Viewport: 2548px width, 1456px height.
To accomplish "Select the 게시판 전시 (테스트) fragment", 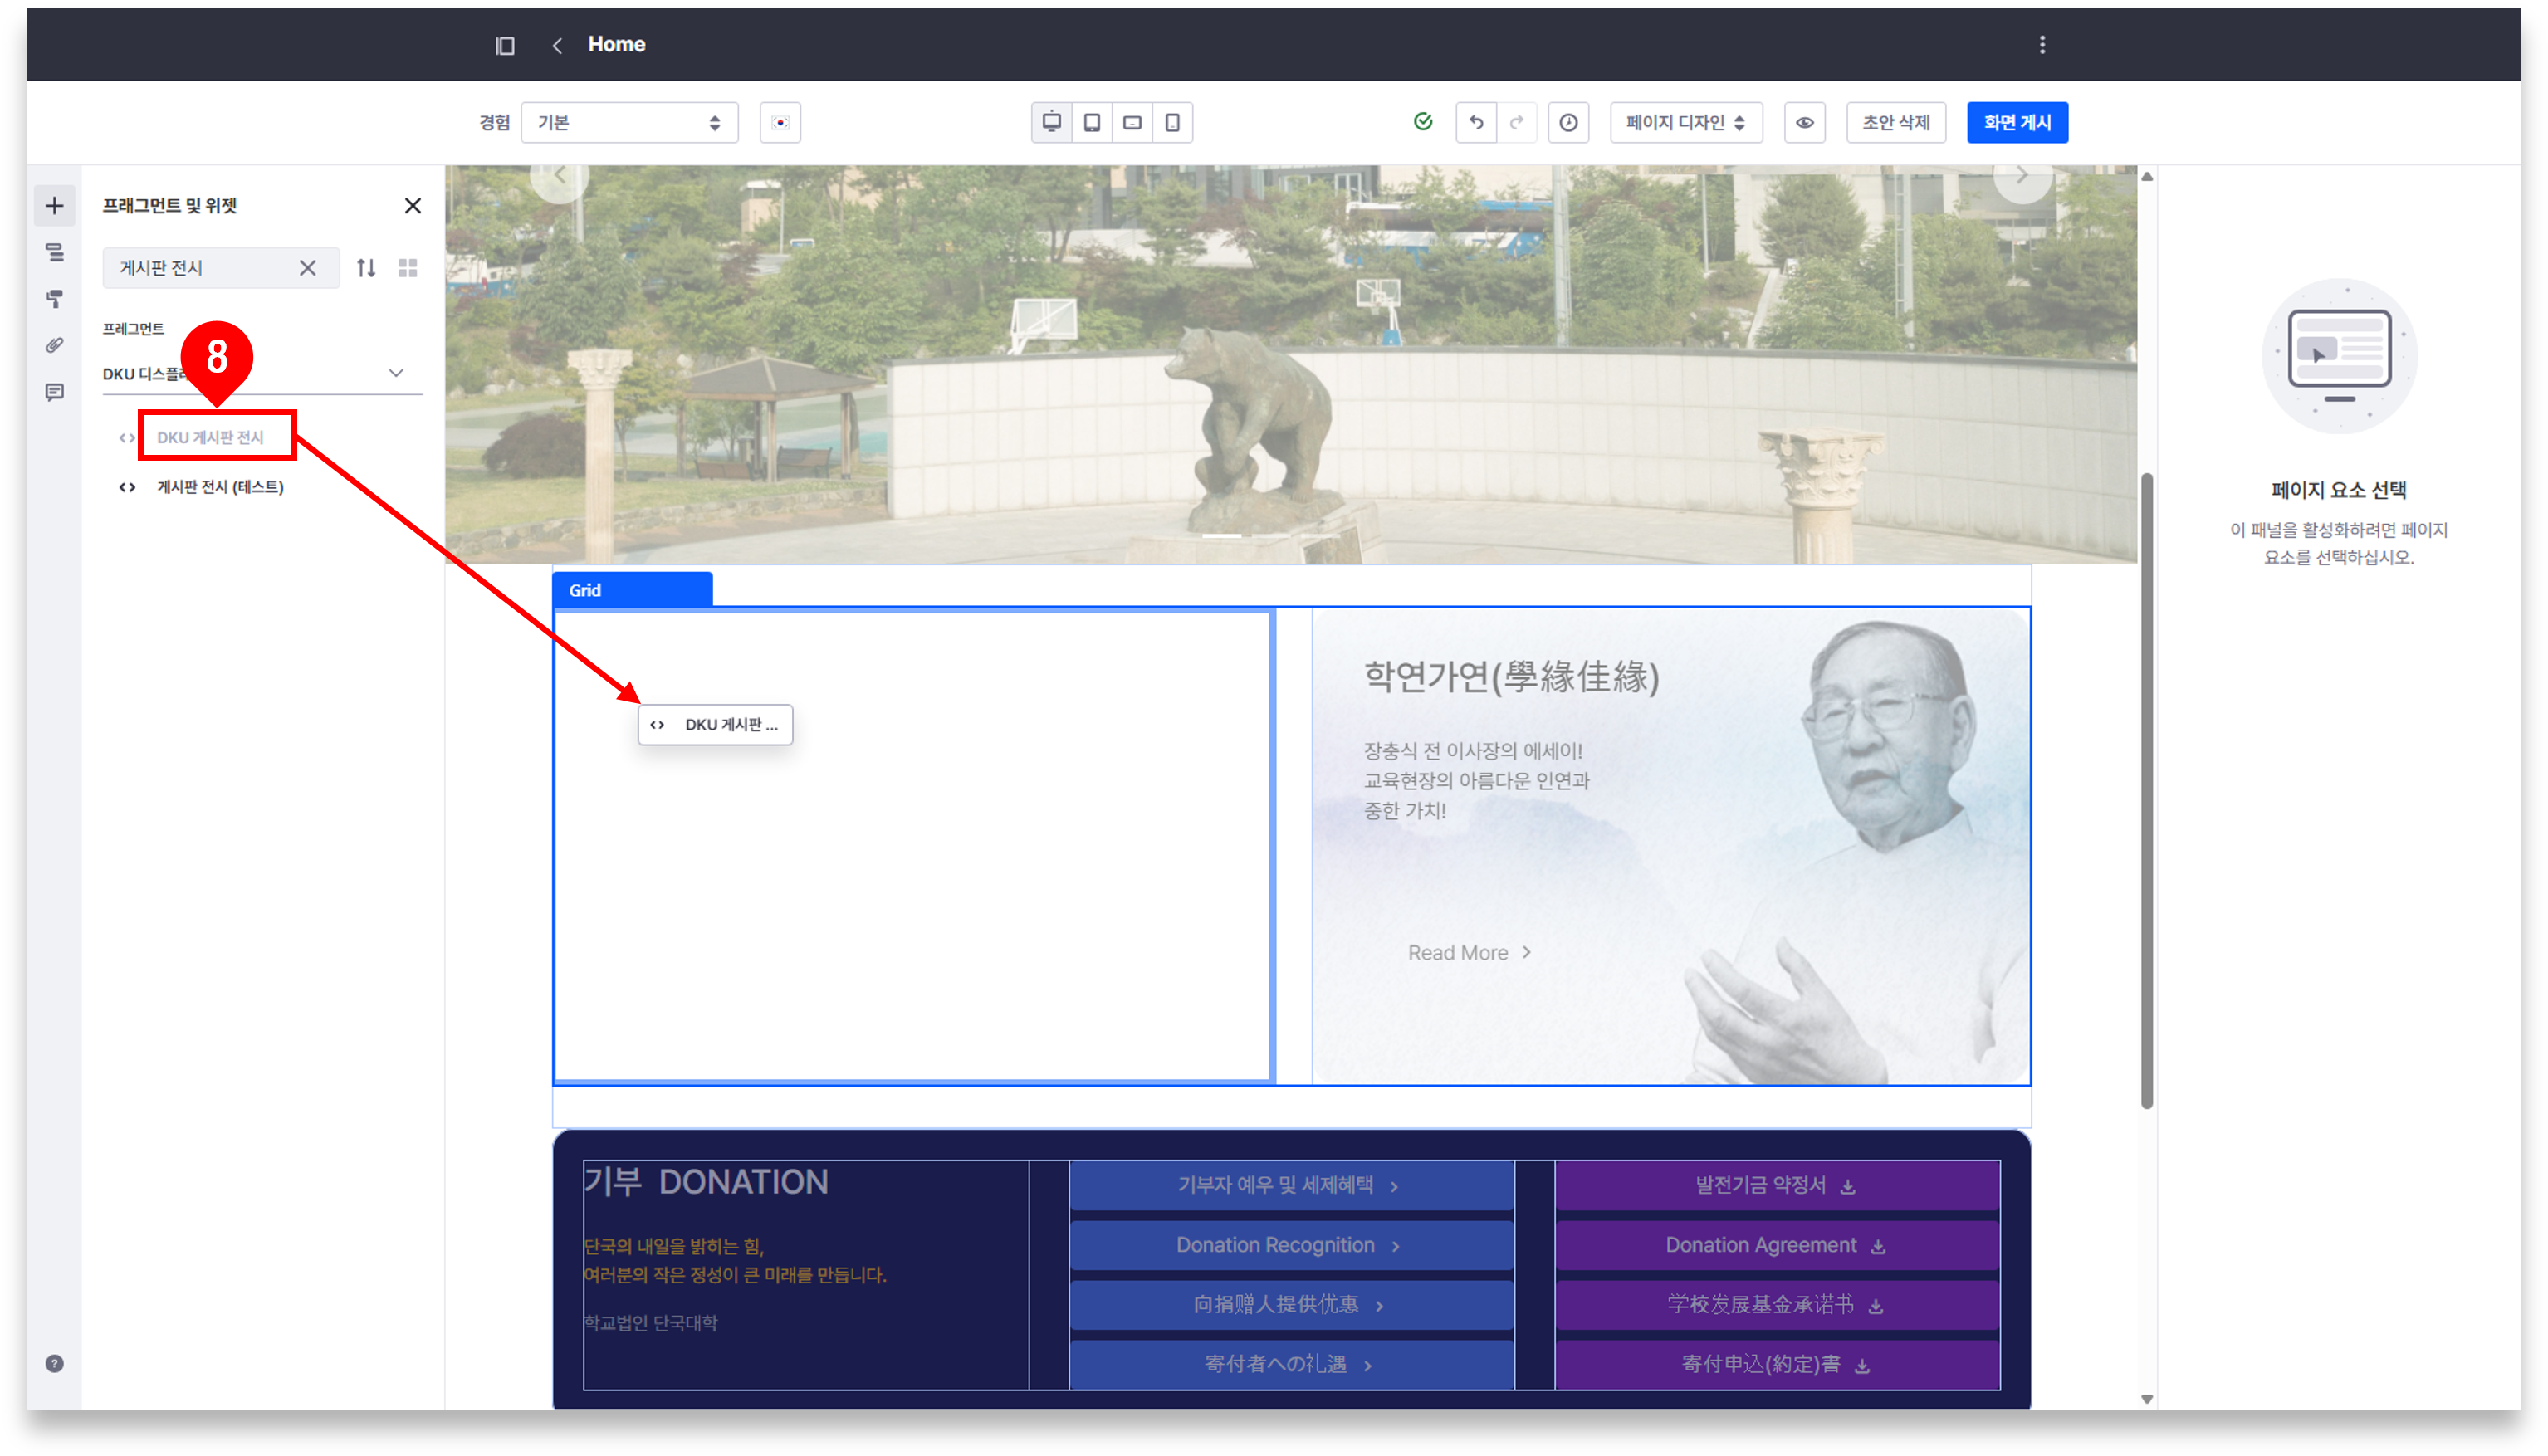I will (220, 487).
